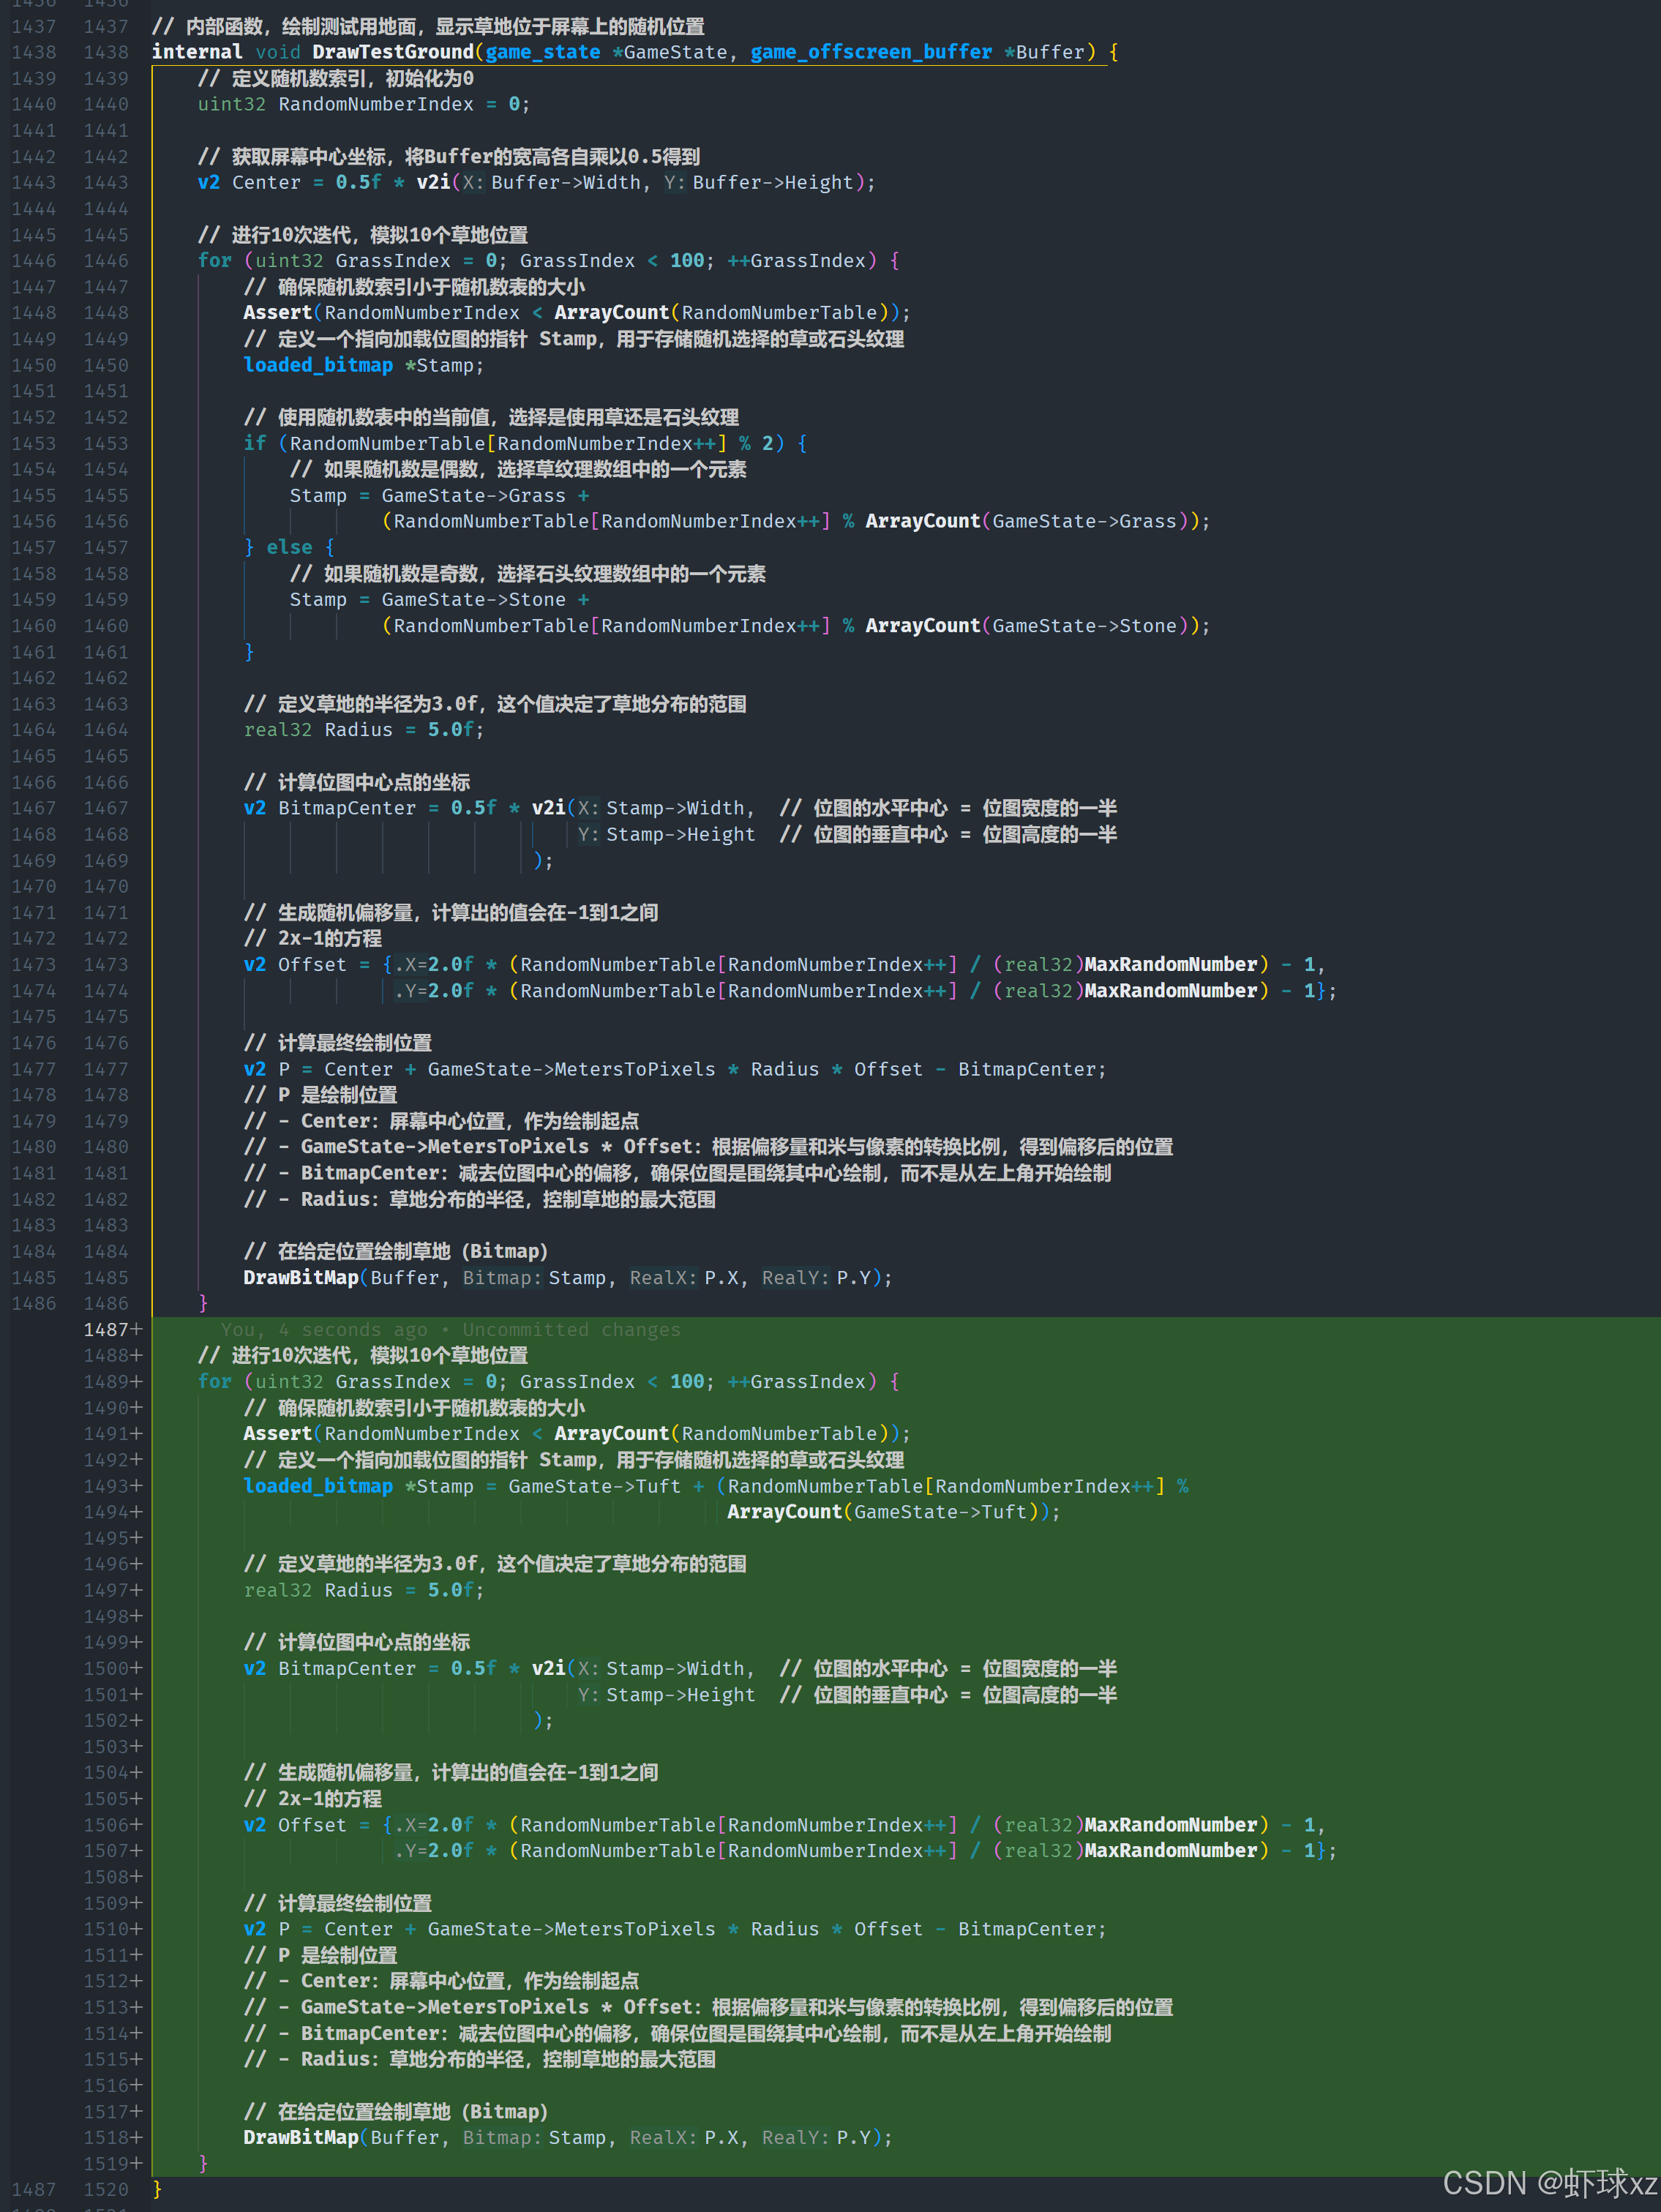The height and width of the screenshot is (2212, 1661).
Task: Click the RandomNumberIndex declaration on line 1440
Action: click(x=375, y=104)
